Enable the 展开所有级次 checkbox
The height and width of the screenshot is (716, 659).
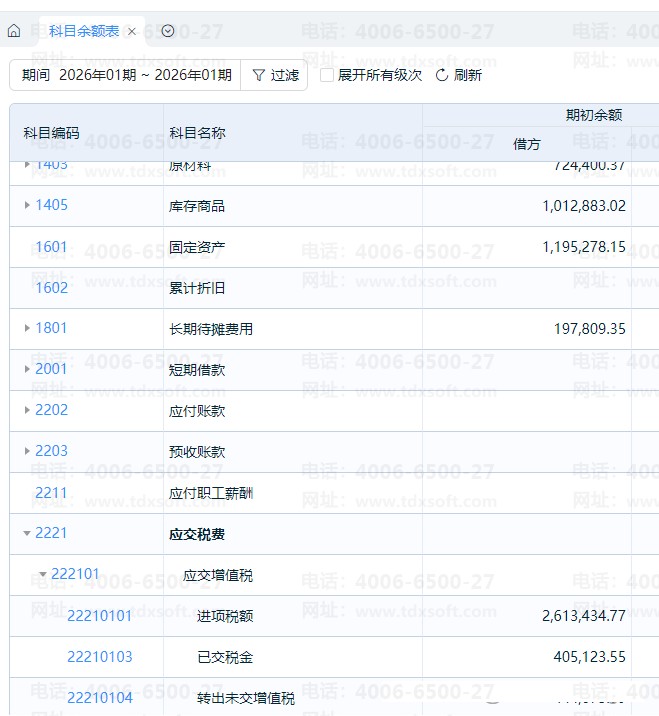pos(327,75)
